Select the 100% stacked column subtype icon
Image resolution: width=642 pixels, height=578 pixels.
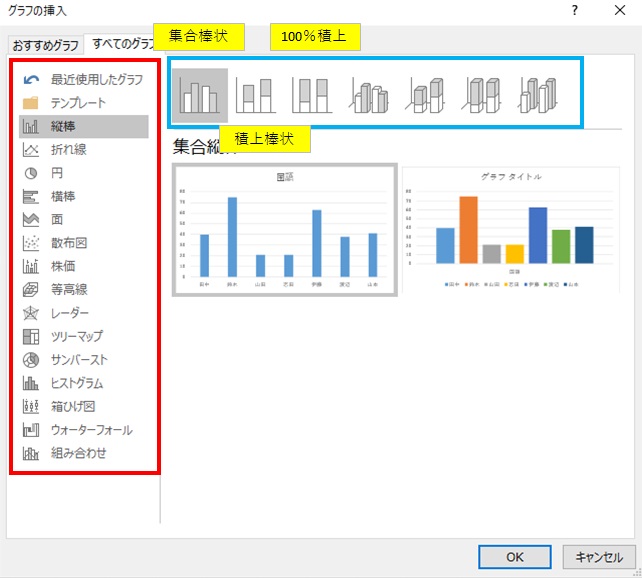click(312, 96)
